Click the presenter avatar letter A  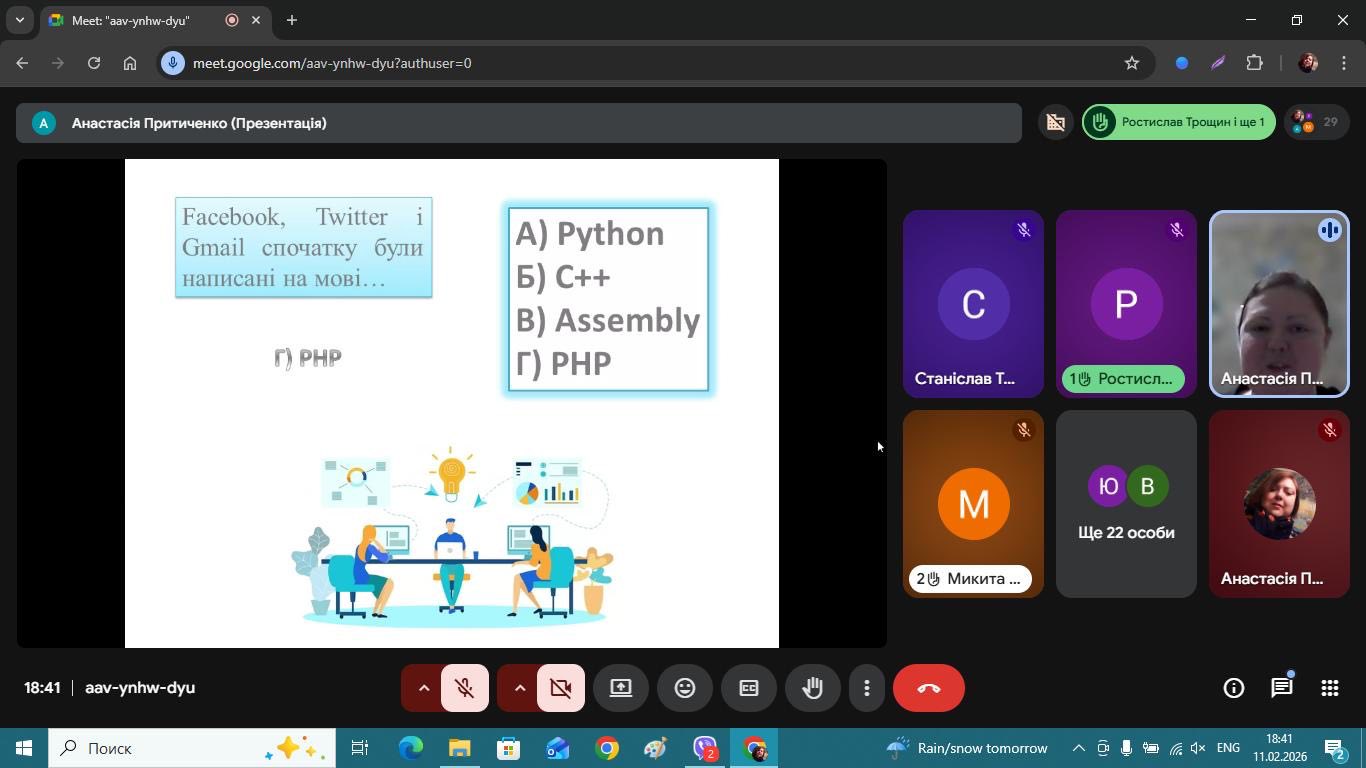point(43,123)
